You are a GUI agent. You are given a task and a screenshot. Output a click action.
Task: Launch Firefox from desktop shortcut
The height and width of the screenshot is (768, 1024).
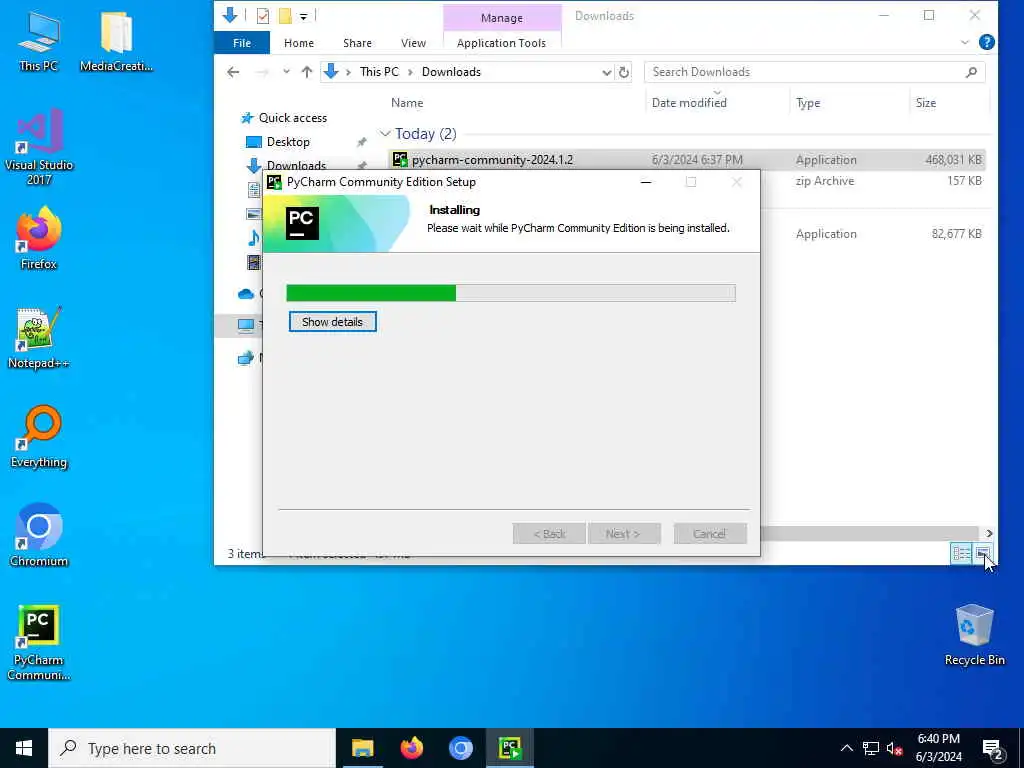(39, 238)
